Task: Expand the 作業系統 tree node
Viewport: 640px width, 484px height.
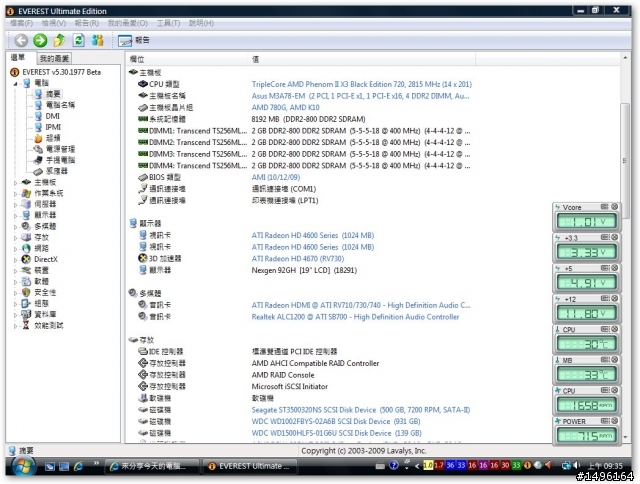Action: point(16,194)
